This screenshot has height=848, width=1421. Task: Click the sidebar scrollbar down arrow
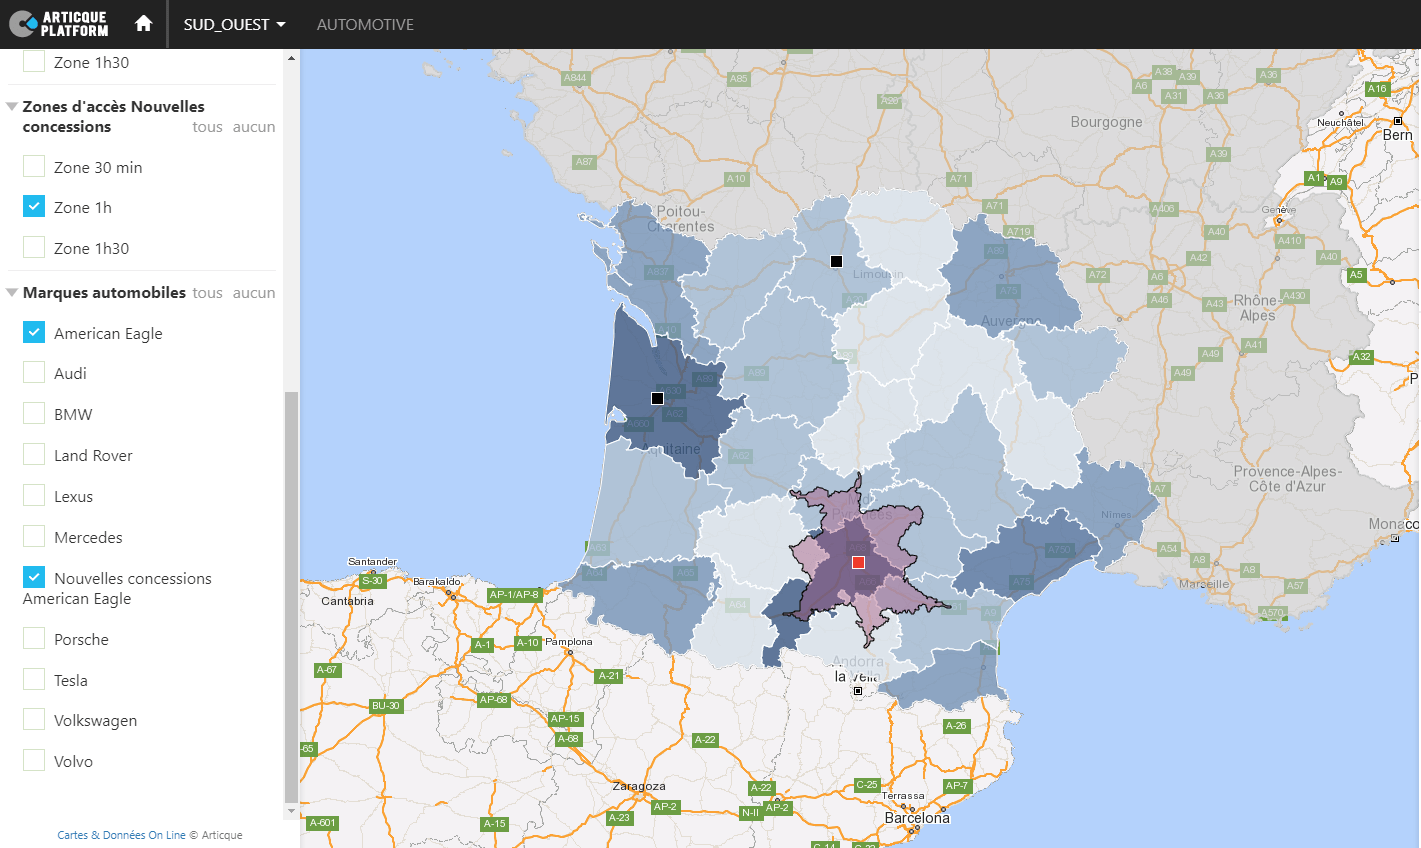point(291,811)
